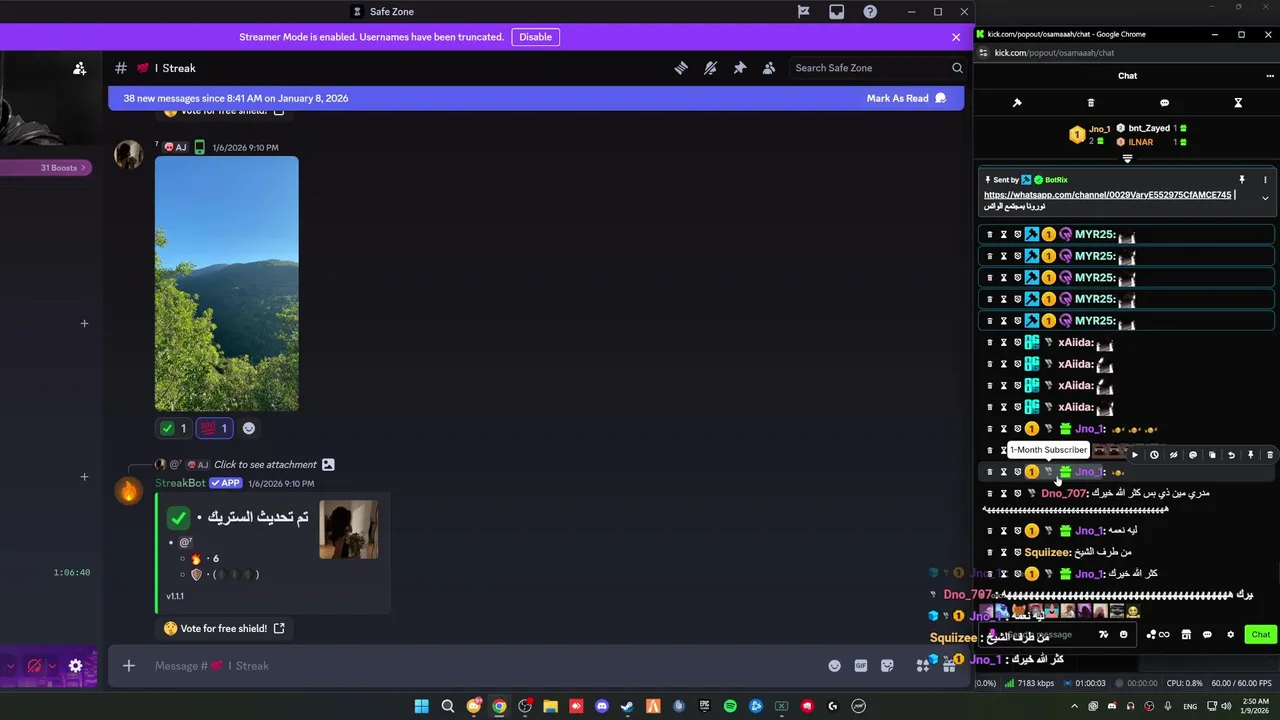Open Threads icon in Discord header
Viewport: 1280px width, 720px height.
point(681,68)
